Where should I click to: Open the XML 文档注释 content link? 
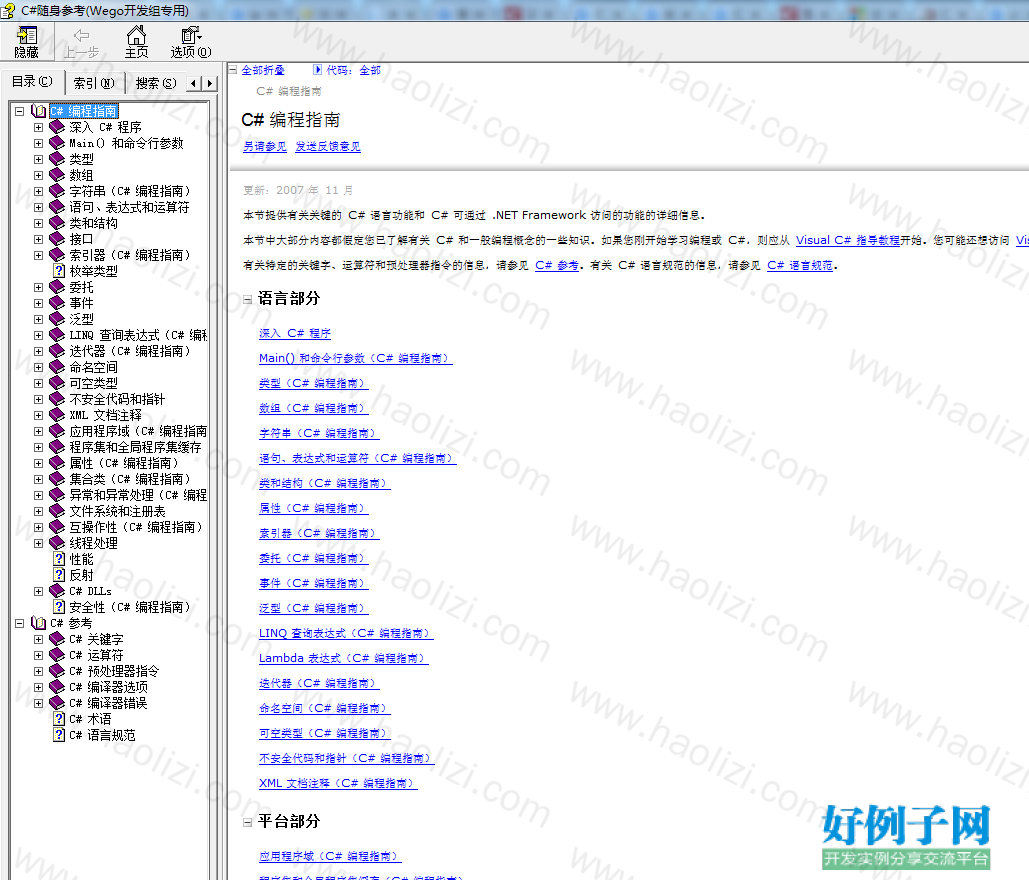[338, 783]
